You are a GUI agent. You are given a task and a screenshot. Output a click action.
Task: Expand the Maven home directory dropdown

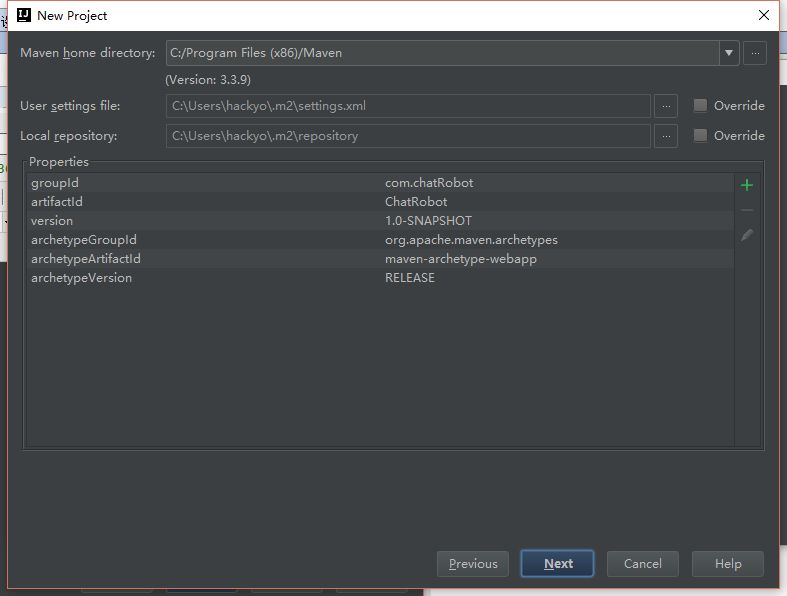729,53
